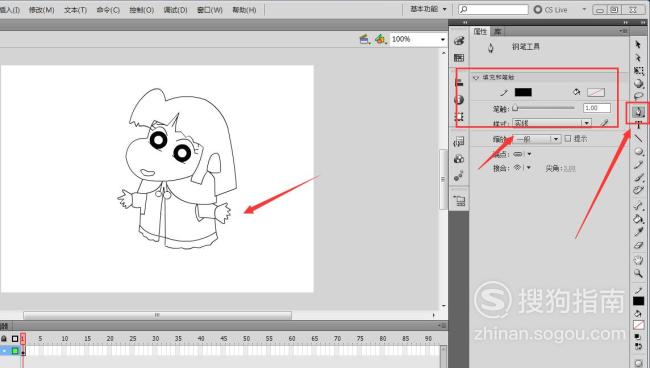Open the Window (W) menu
Screen dimensions: 650x368
coord(209,10)
